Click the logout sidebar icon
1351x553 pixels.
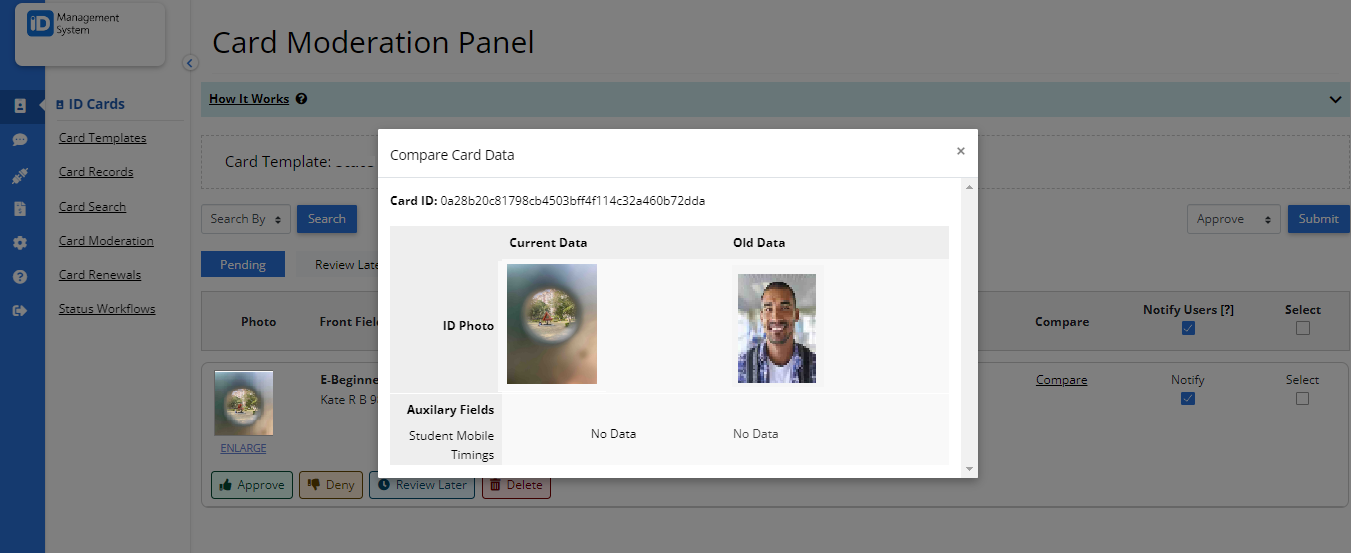click(20, 311)
